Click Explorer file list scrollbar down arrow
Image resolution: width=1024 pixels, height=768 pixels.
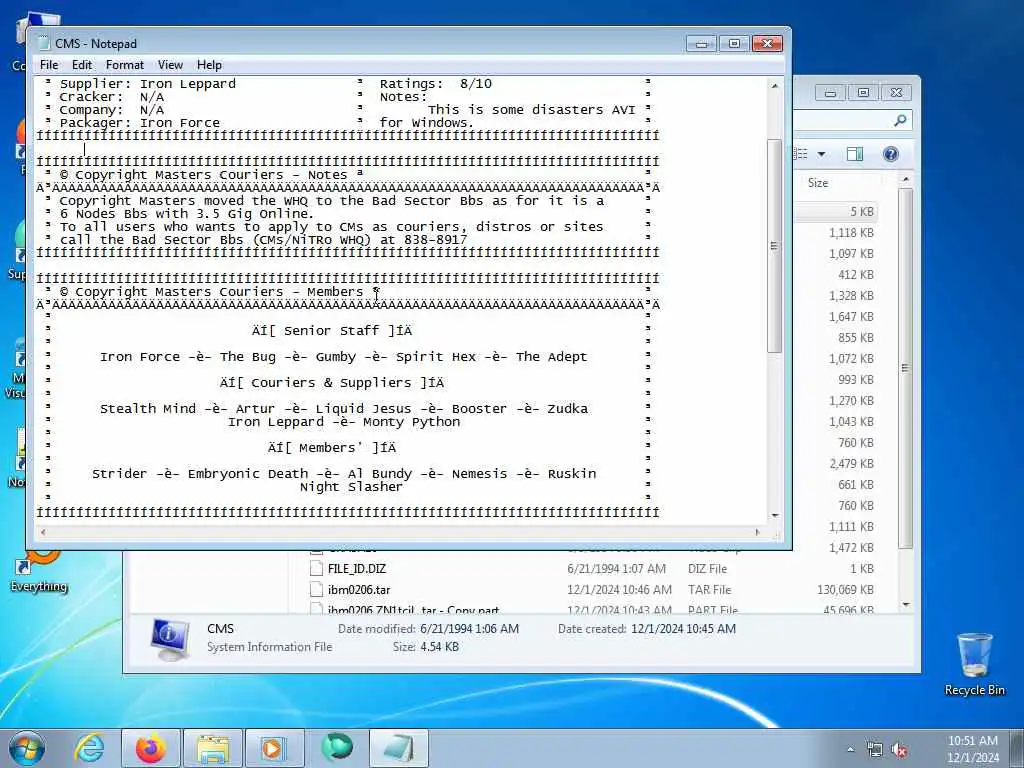(x=906, y=605)
